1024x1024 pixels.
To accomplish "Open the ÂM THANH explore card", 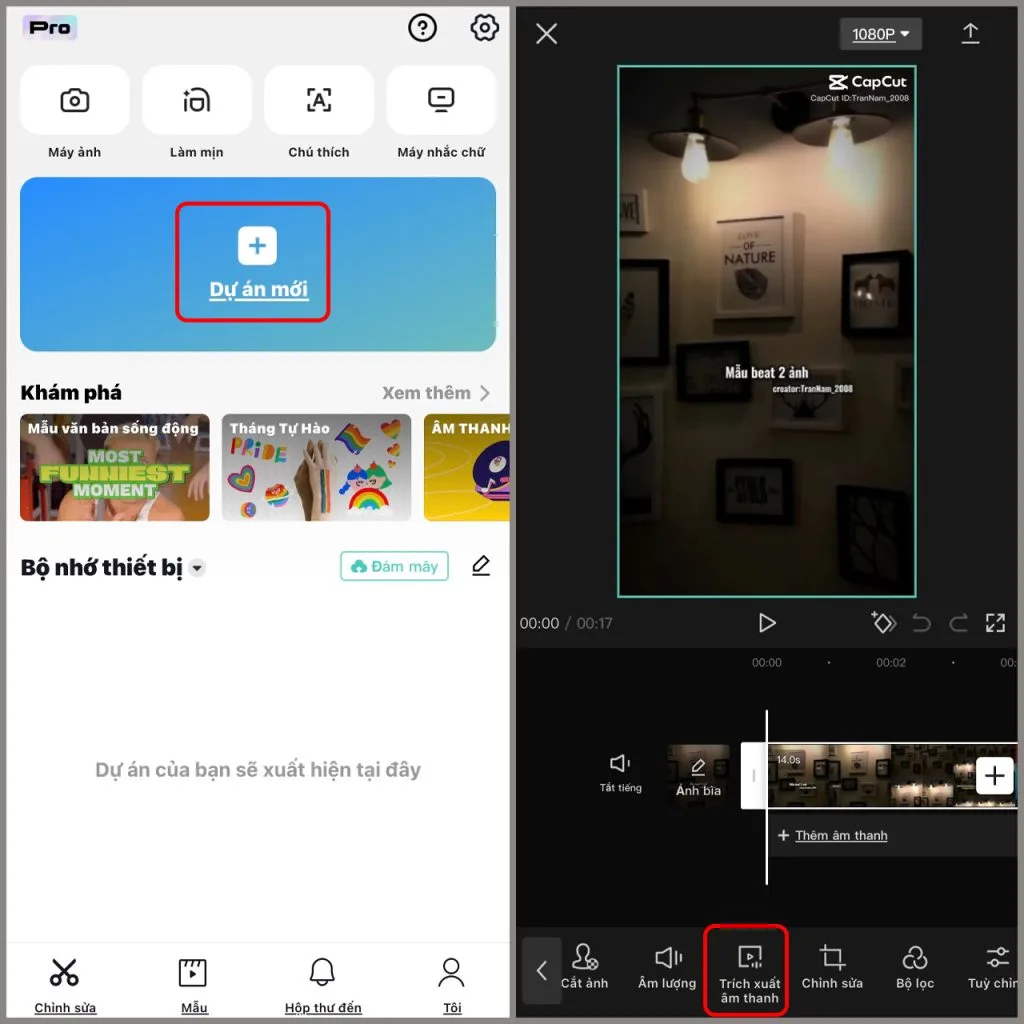I will point(466,468).
